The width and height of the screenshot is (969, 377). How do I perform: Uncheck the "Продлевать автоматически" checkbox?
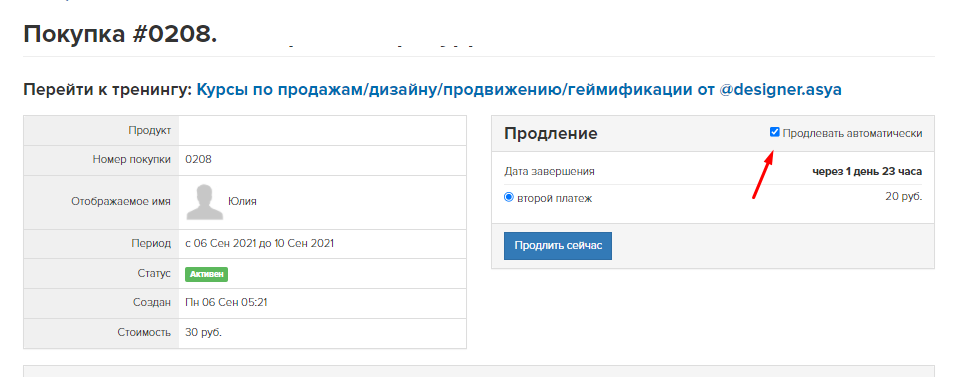coord(774,132)
